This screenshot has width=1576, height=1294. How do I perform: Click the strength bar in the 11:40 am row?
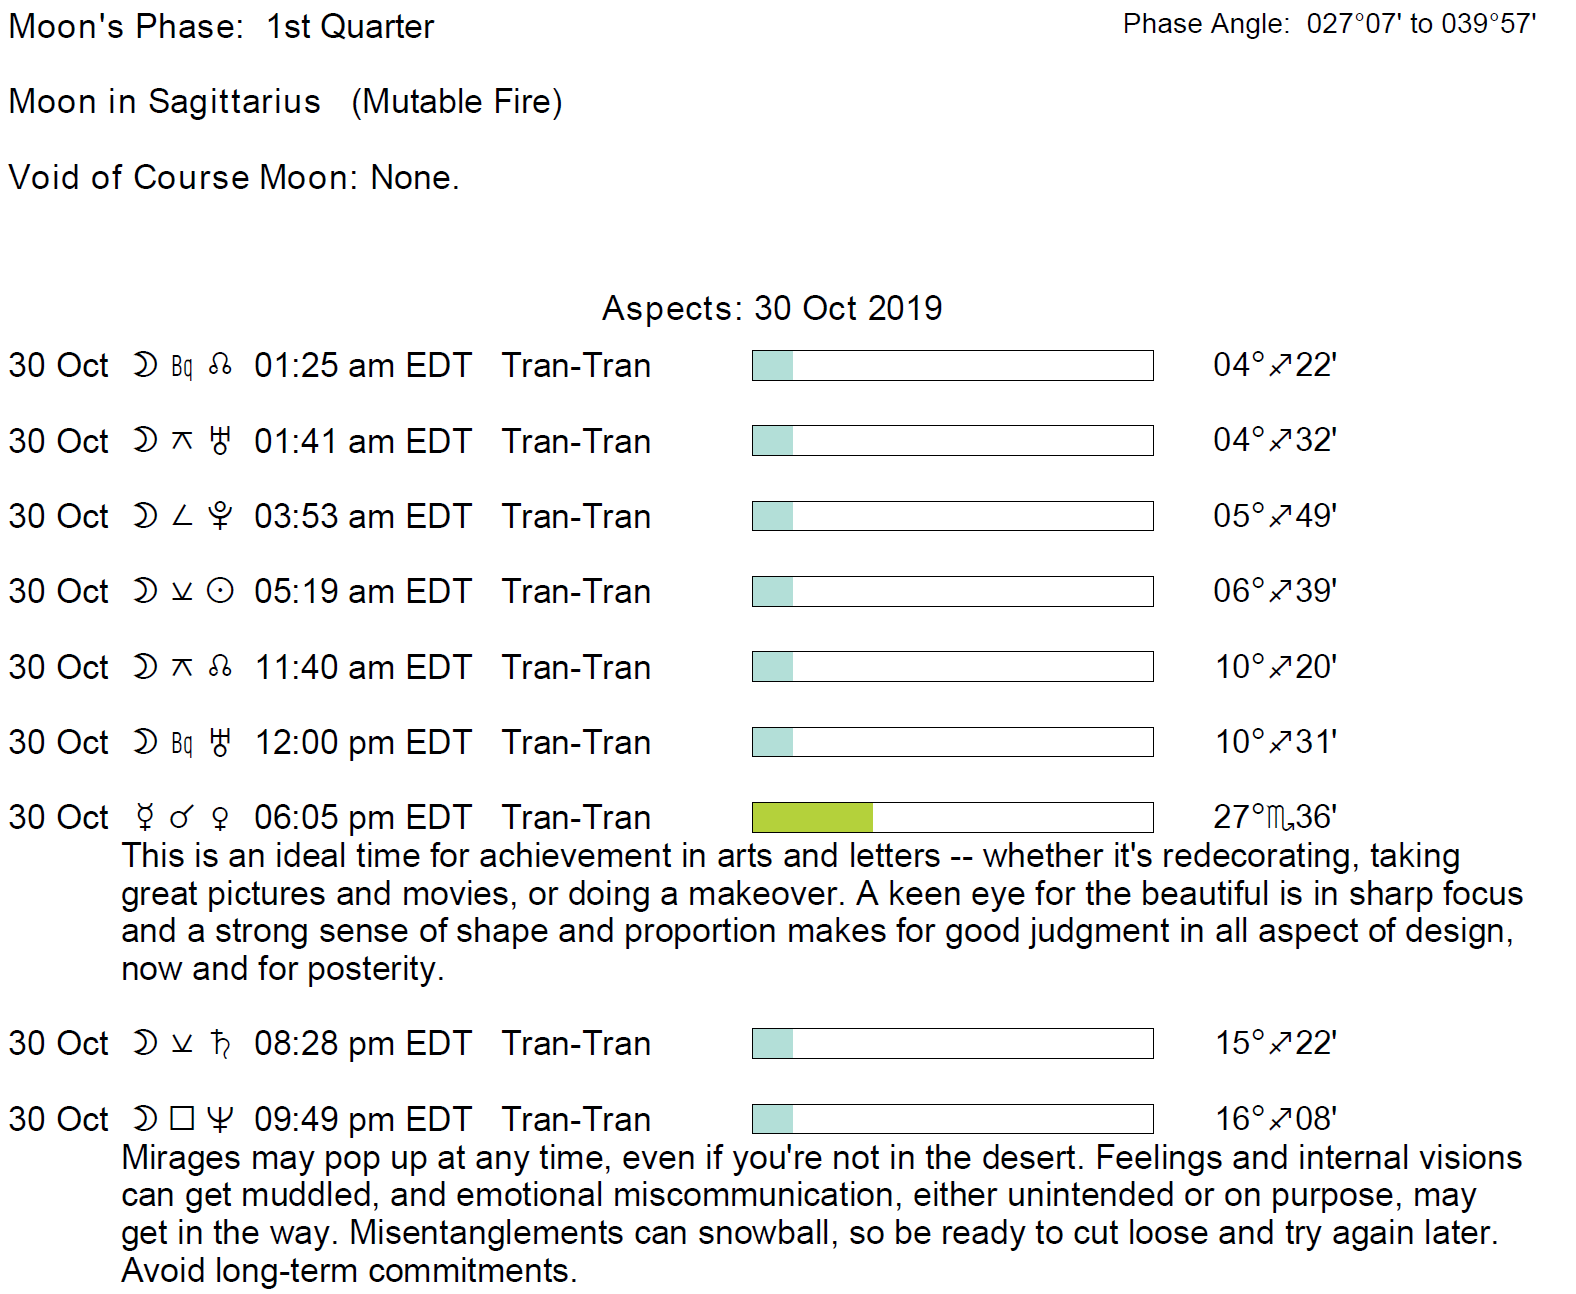coord(952,666)
